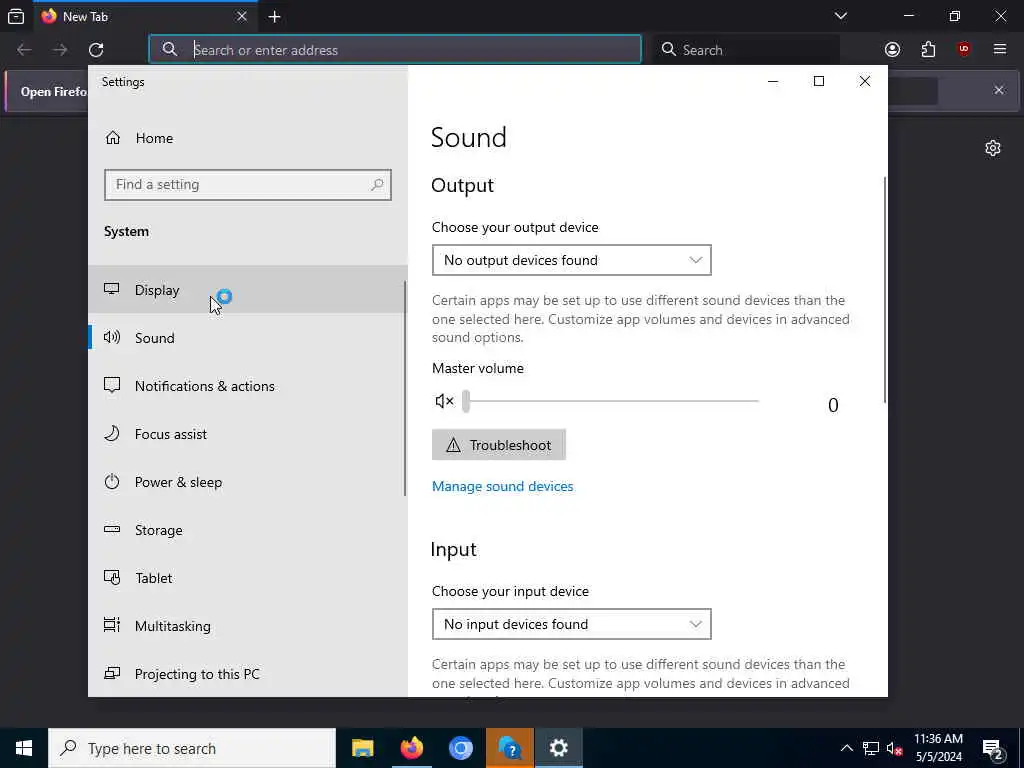Click the magnifier in Find a setting

click(x=377, y=185)
